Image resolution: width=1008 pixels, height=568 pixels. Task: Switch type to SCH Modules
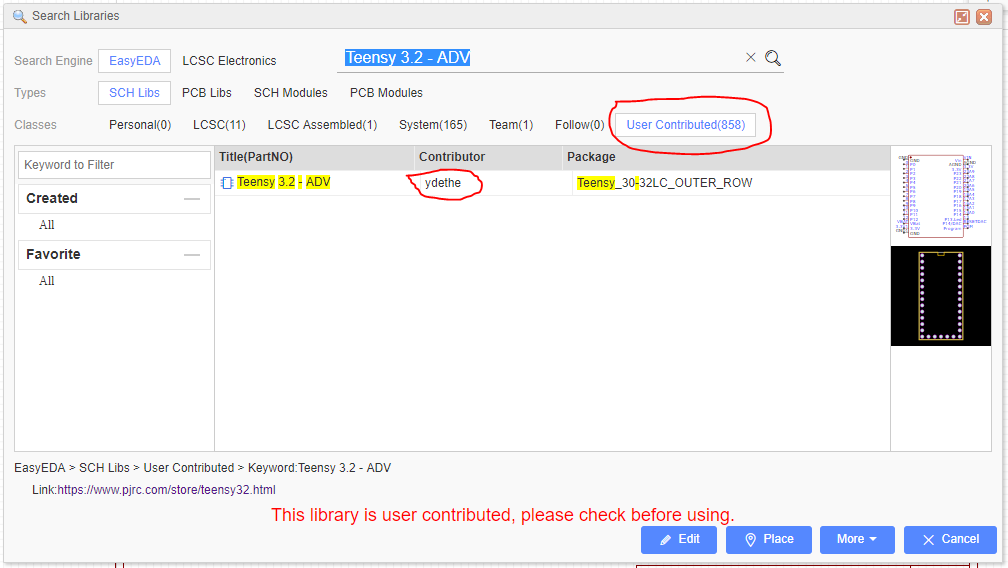click(291, 93)
